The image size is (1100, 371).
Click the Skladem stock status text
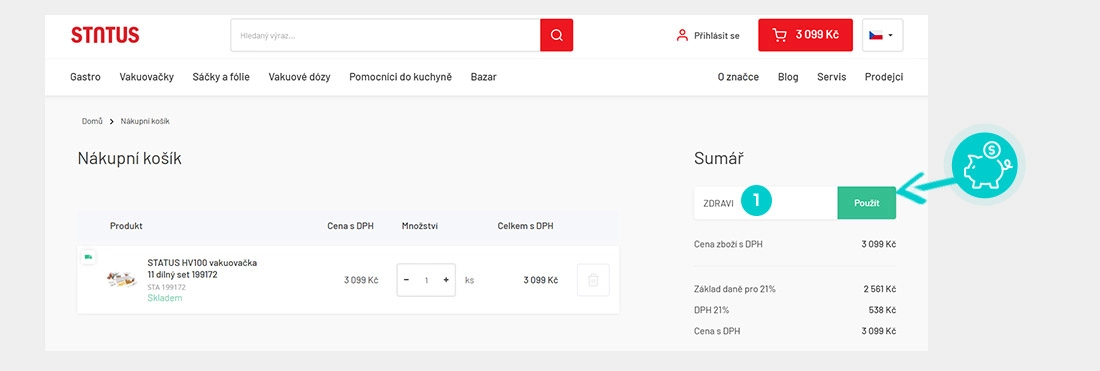165,298
